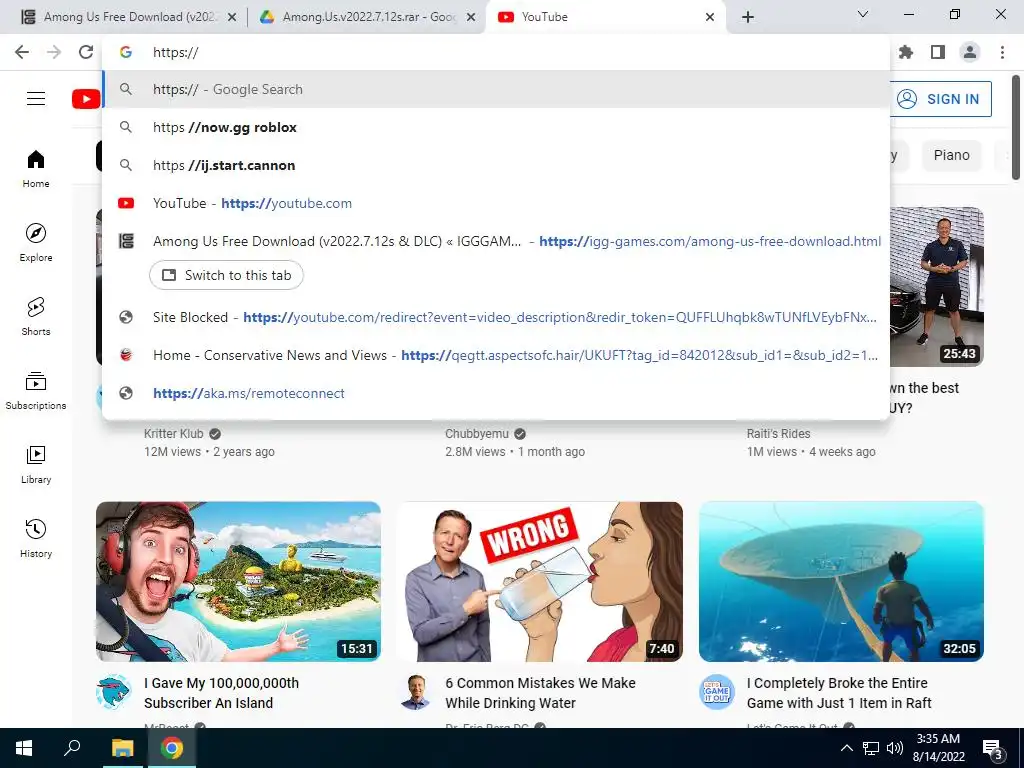The width and height of the screenshot is (1024, 768).
Task: Open Raiti's Rides video thumbnail 25:43
Action: (x=937, y=287)
